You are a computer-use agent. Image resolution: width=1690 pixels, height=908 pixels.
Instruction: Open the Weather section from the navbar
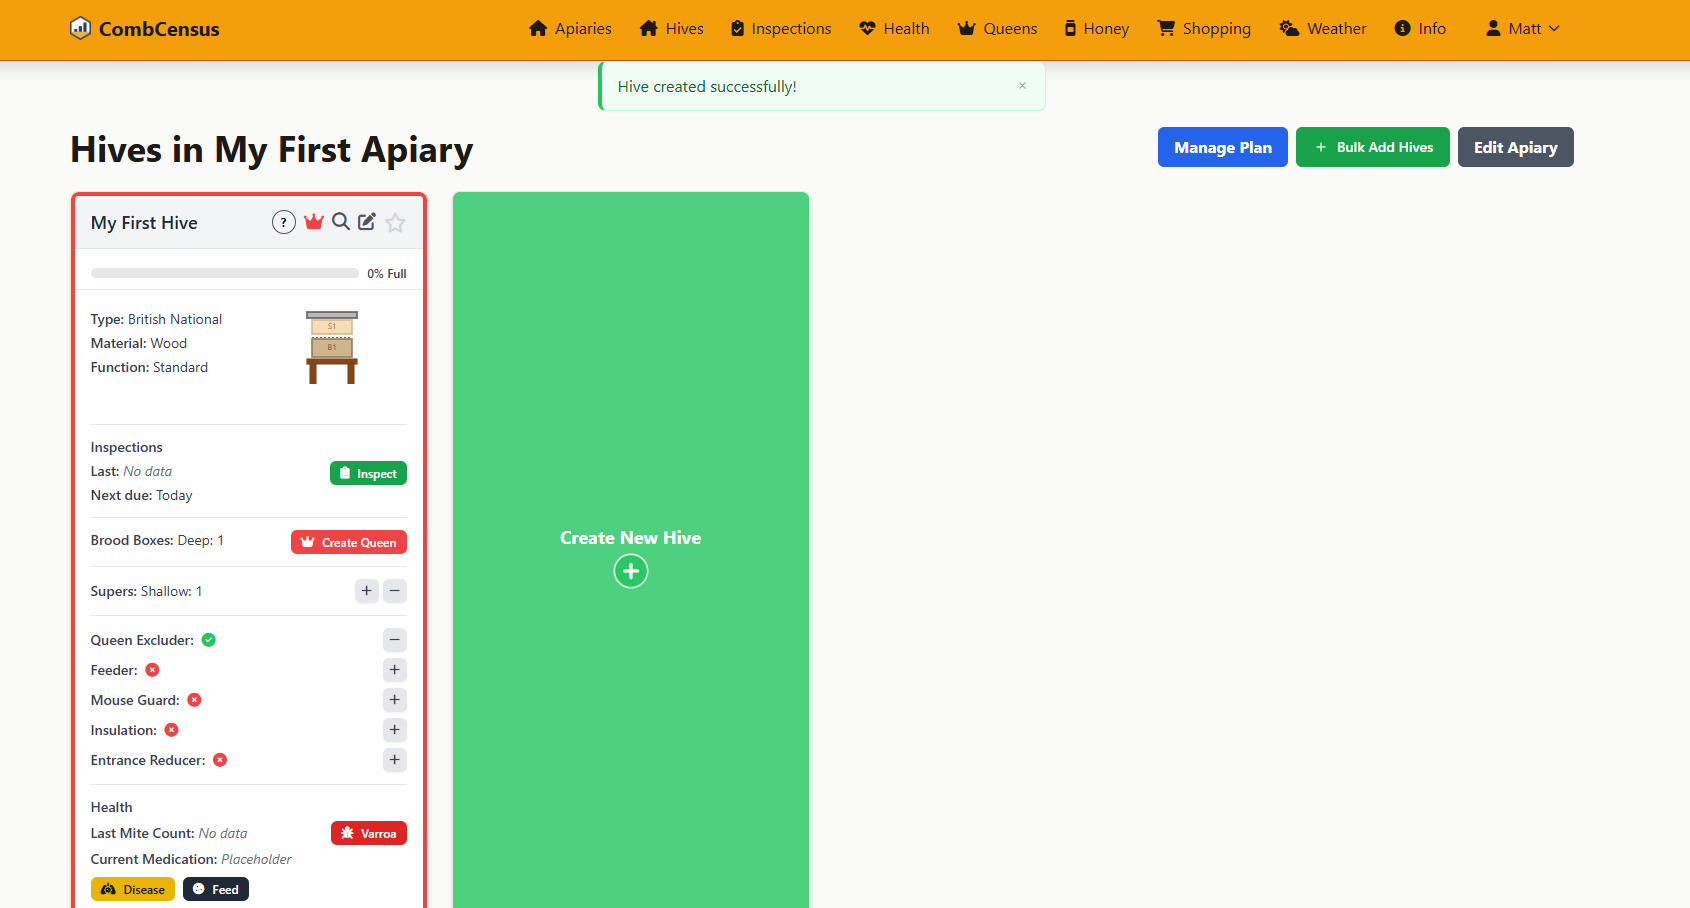(1322, 28)
